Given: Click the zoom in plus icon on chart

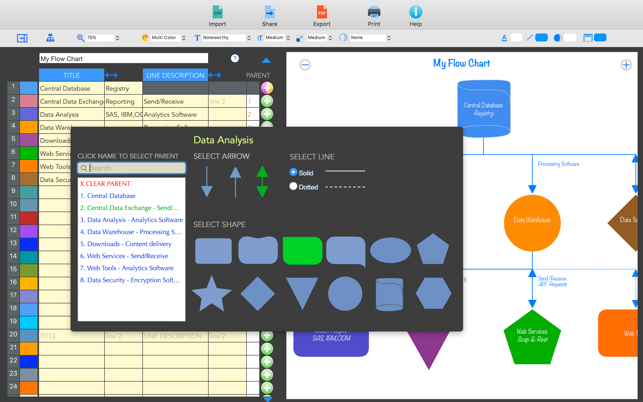Looking at the screenshot, I should click(626, 65).
